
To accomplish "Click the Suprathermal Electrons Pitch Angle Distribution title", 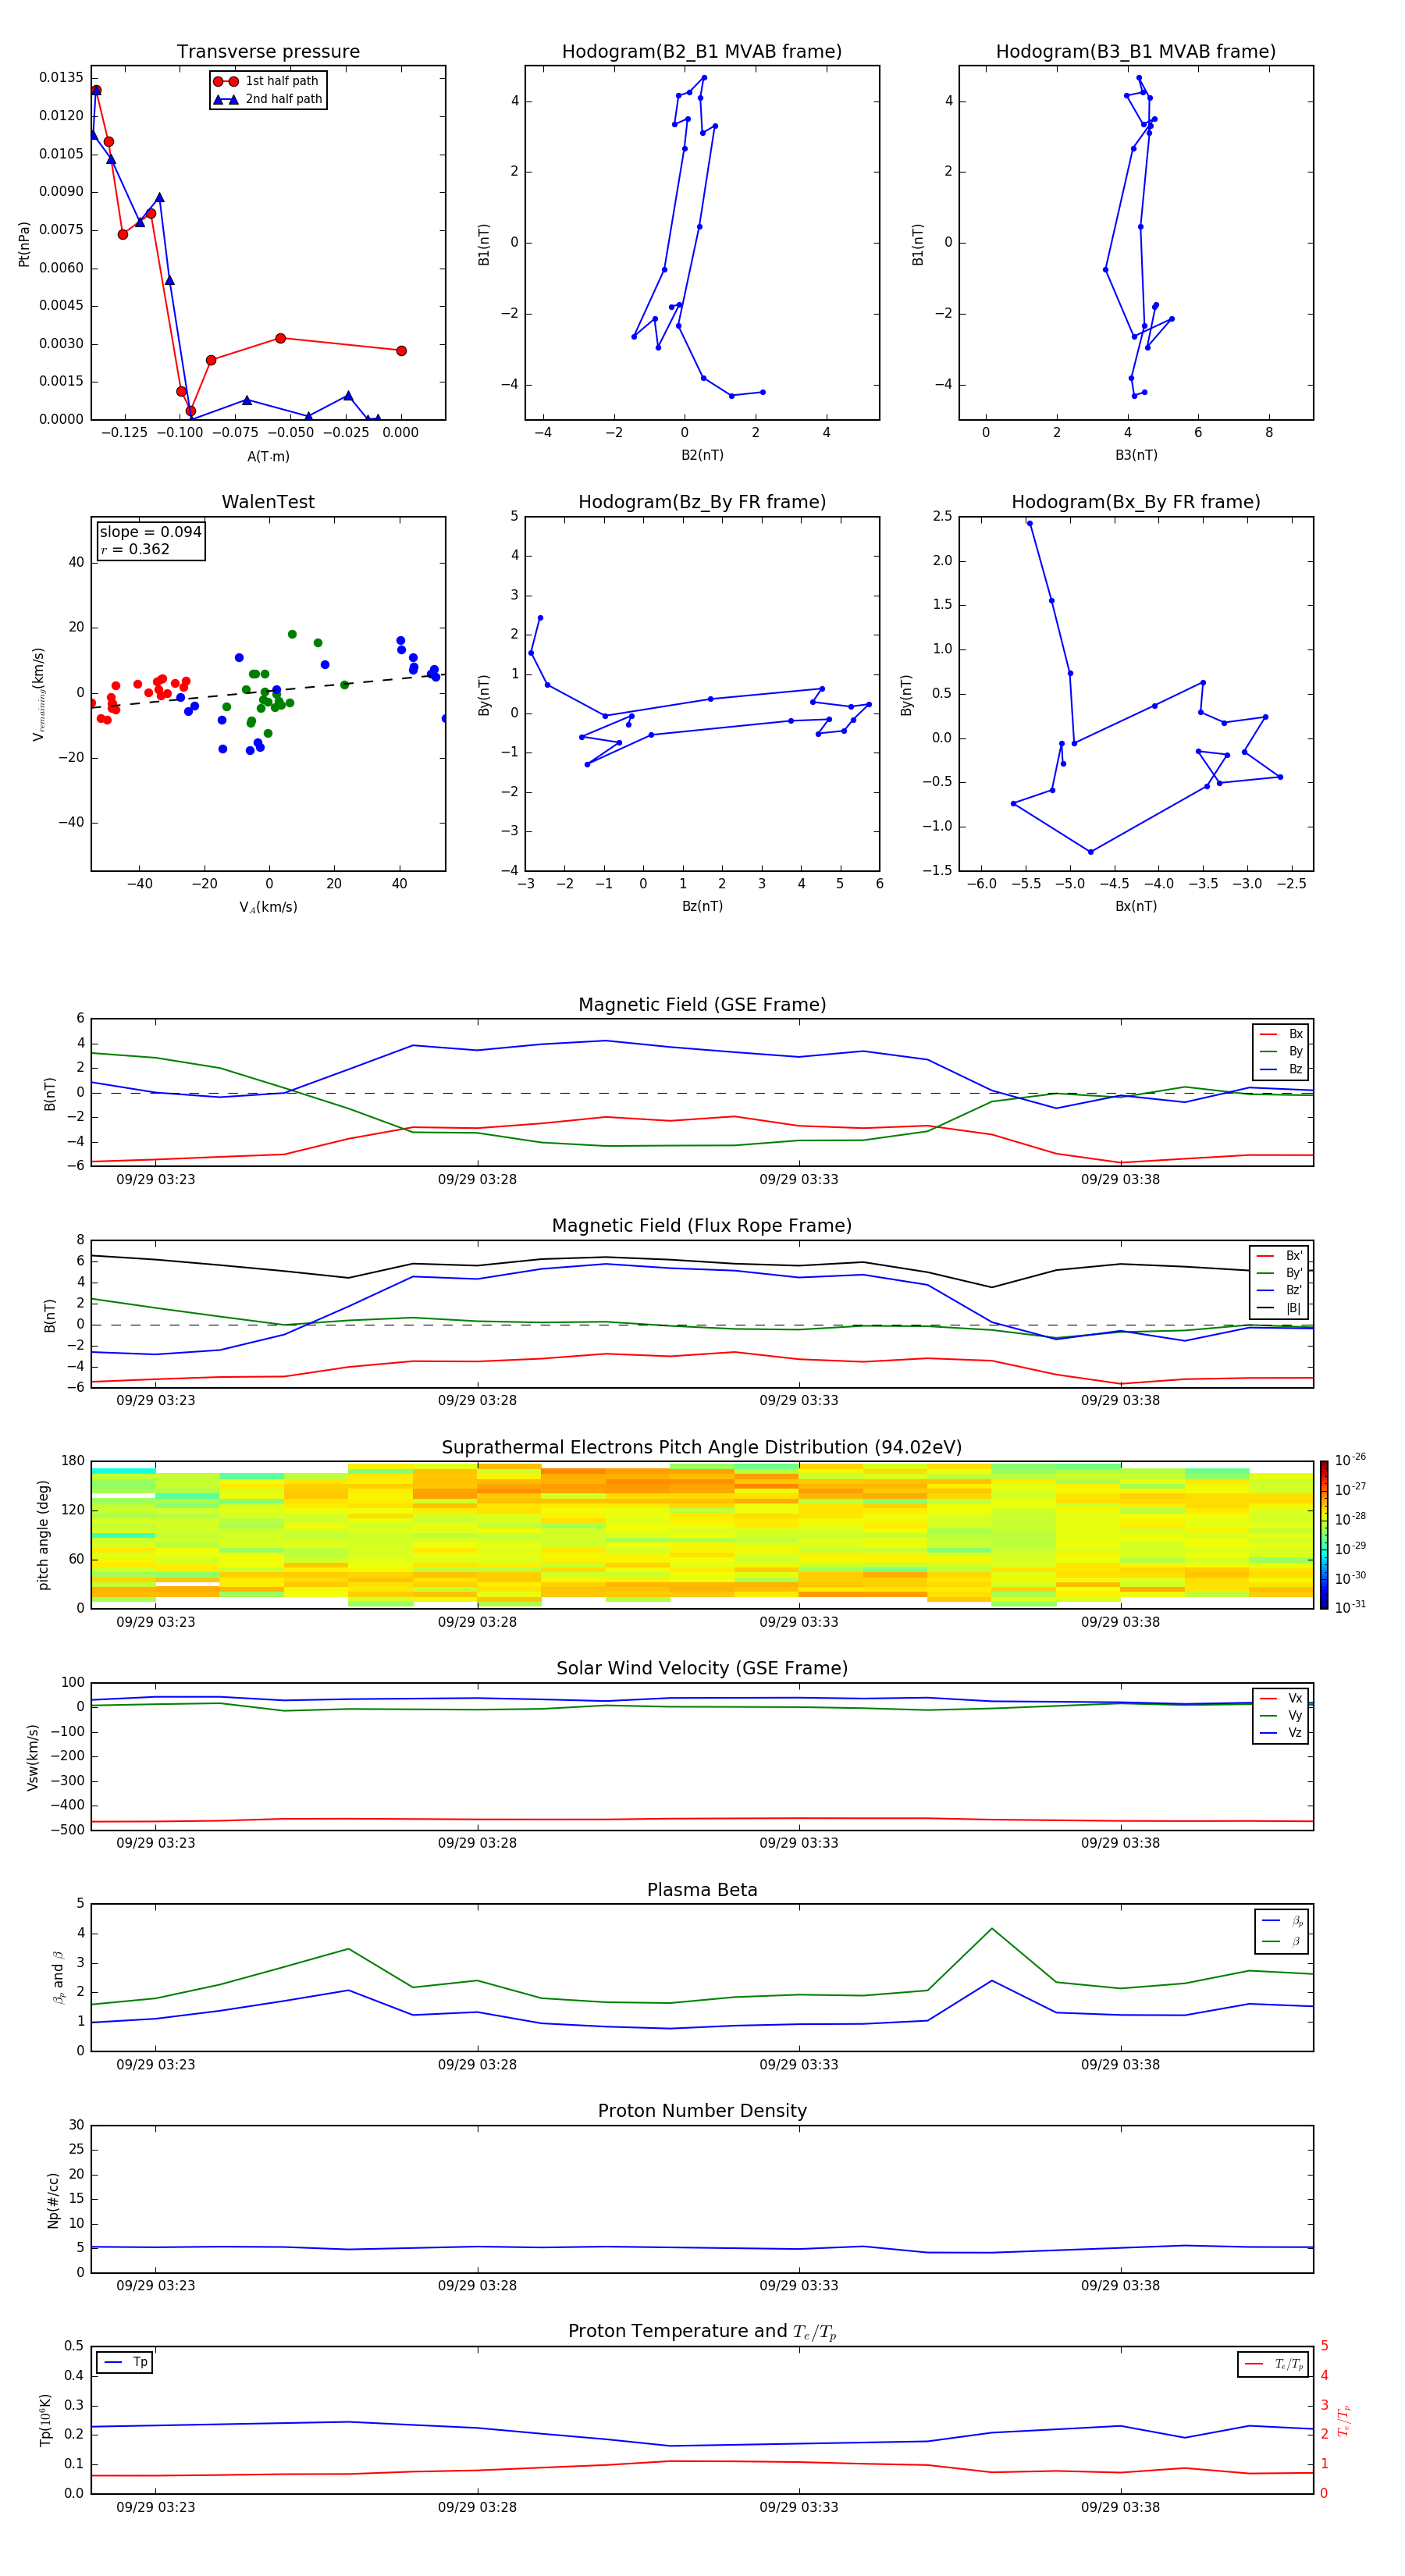I will click(x=702, y=1447).
